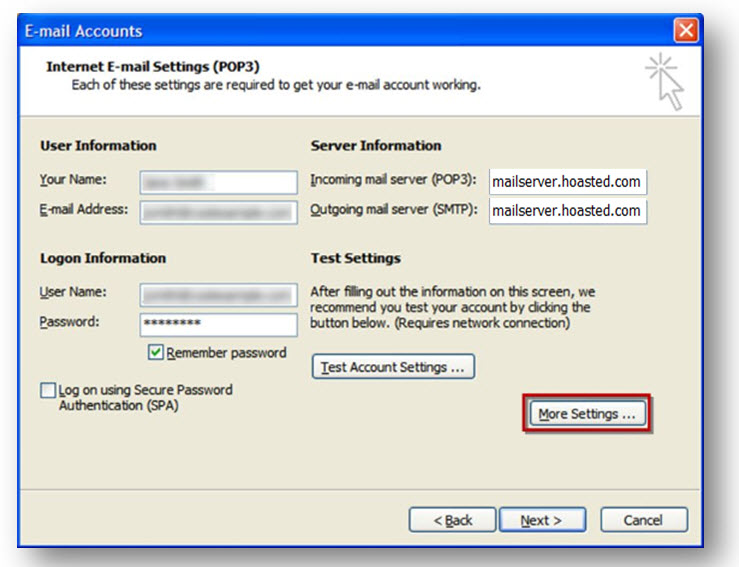
Task: Click the 'Each of these settings are required' text
Action: [276, 85]
